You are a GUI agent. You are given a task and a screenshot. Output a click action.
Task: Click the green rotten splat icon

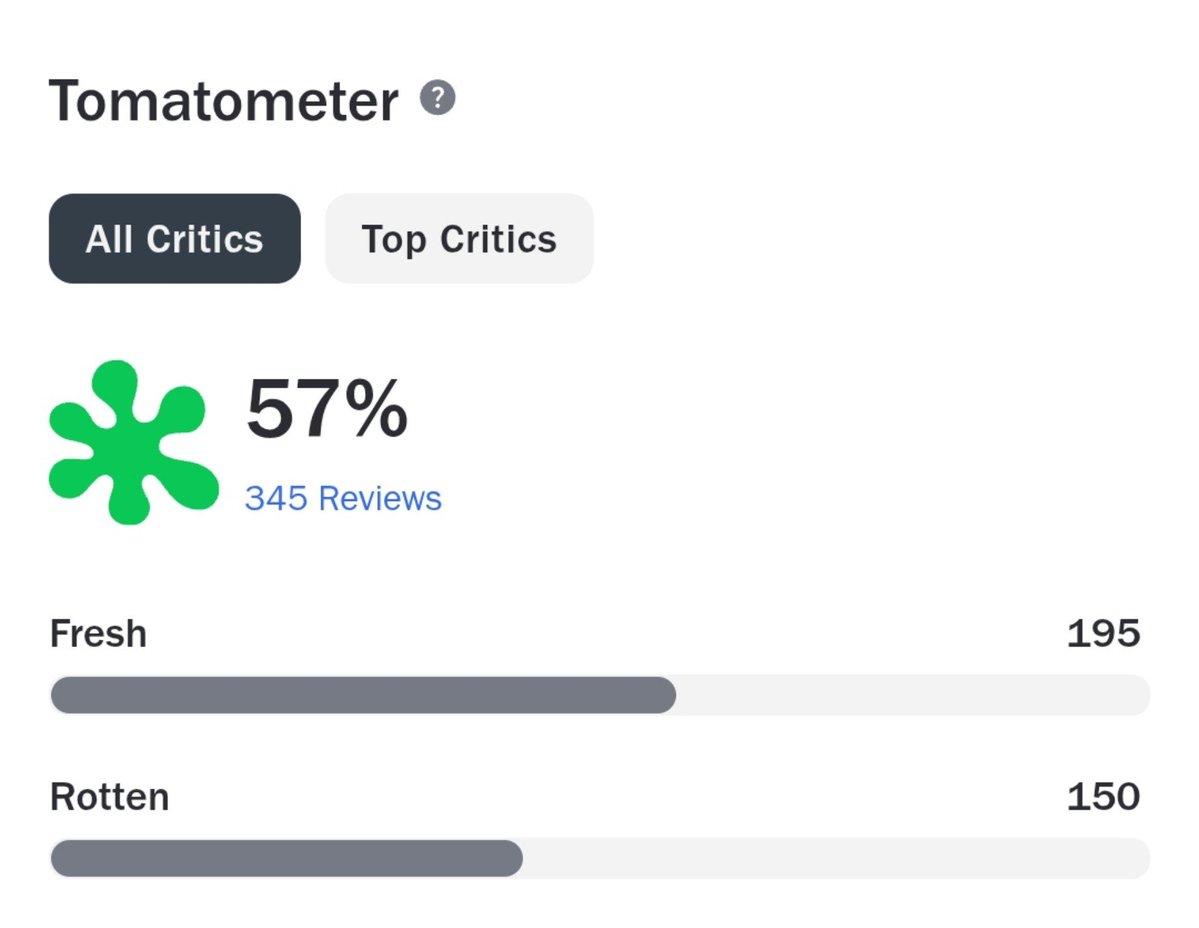pos(133,442)
